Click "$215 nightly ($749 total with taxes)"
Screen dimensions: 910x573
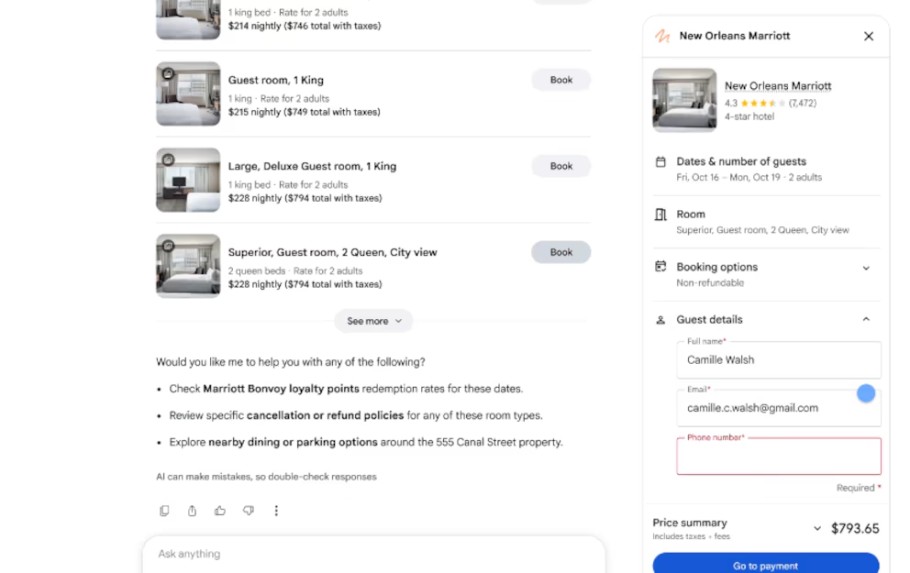(x=304, y=112)
